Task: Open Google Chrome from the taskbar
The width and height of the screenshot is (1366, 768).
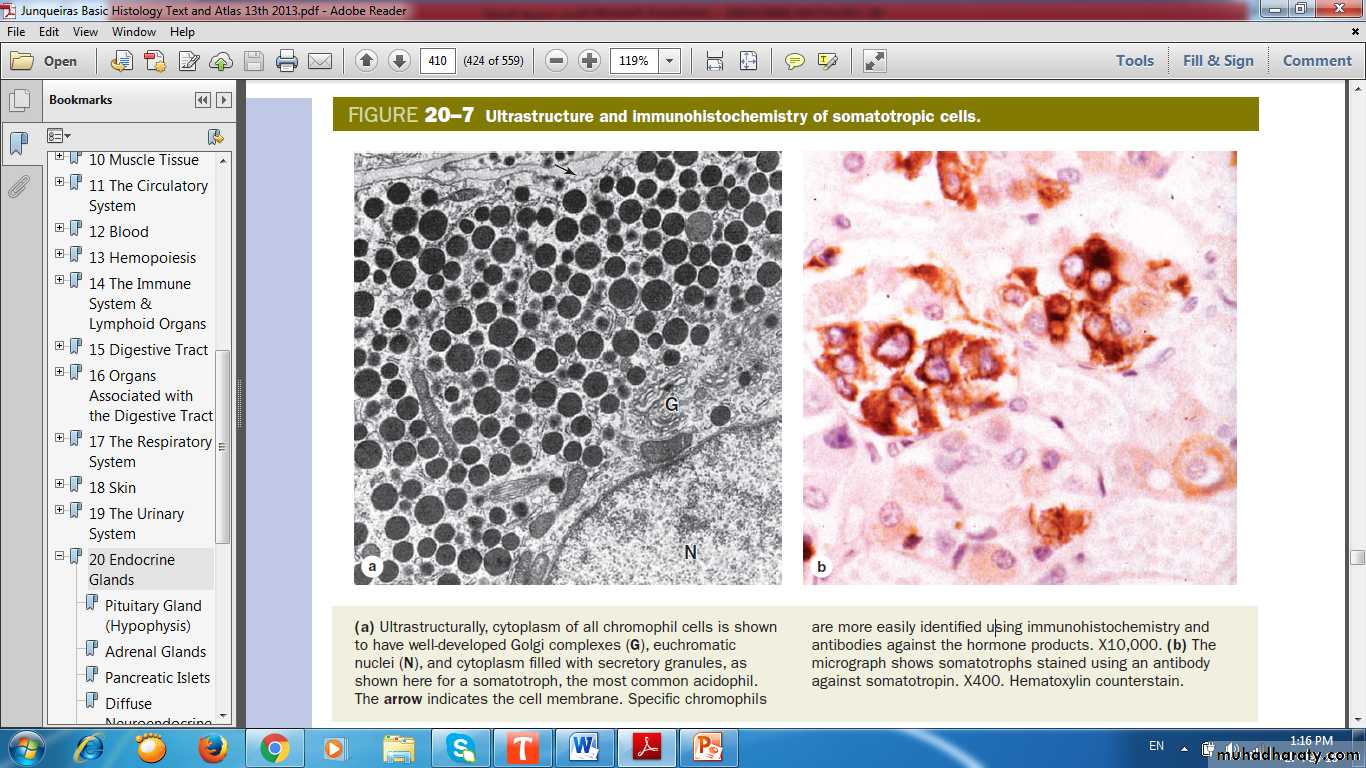Action: (275, 748)
